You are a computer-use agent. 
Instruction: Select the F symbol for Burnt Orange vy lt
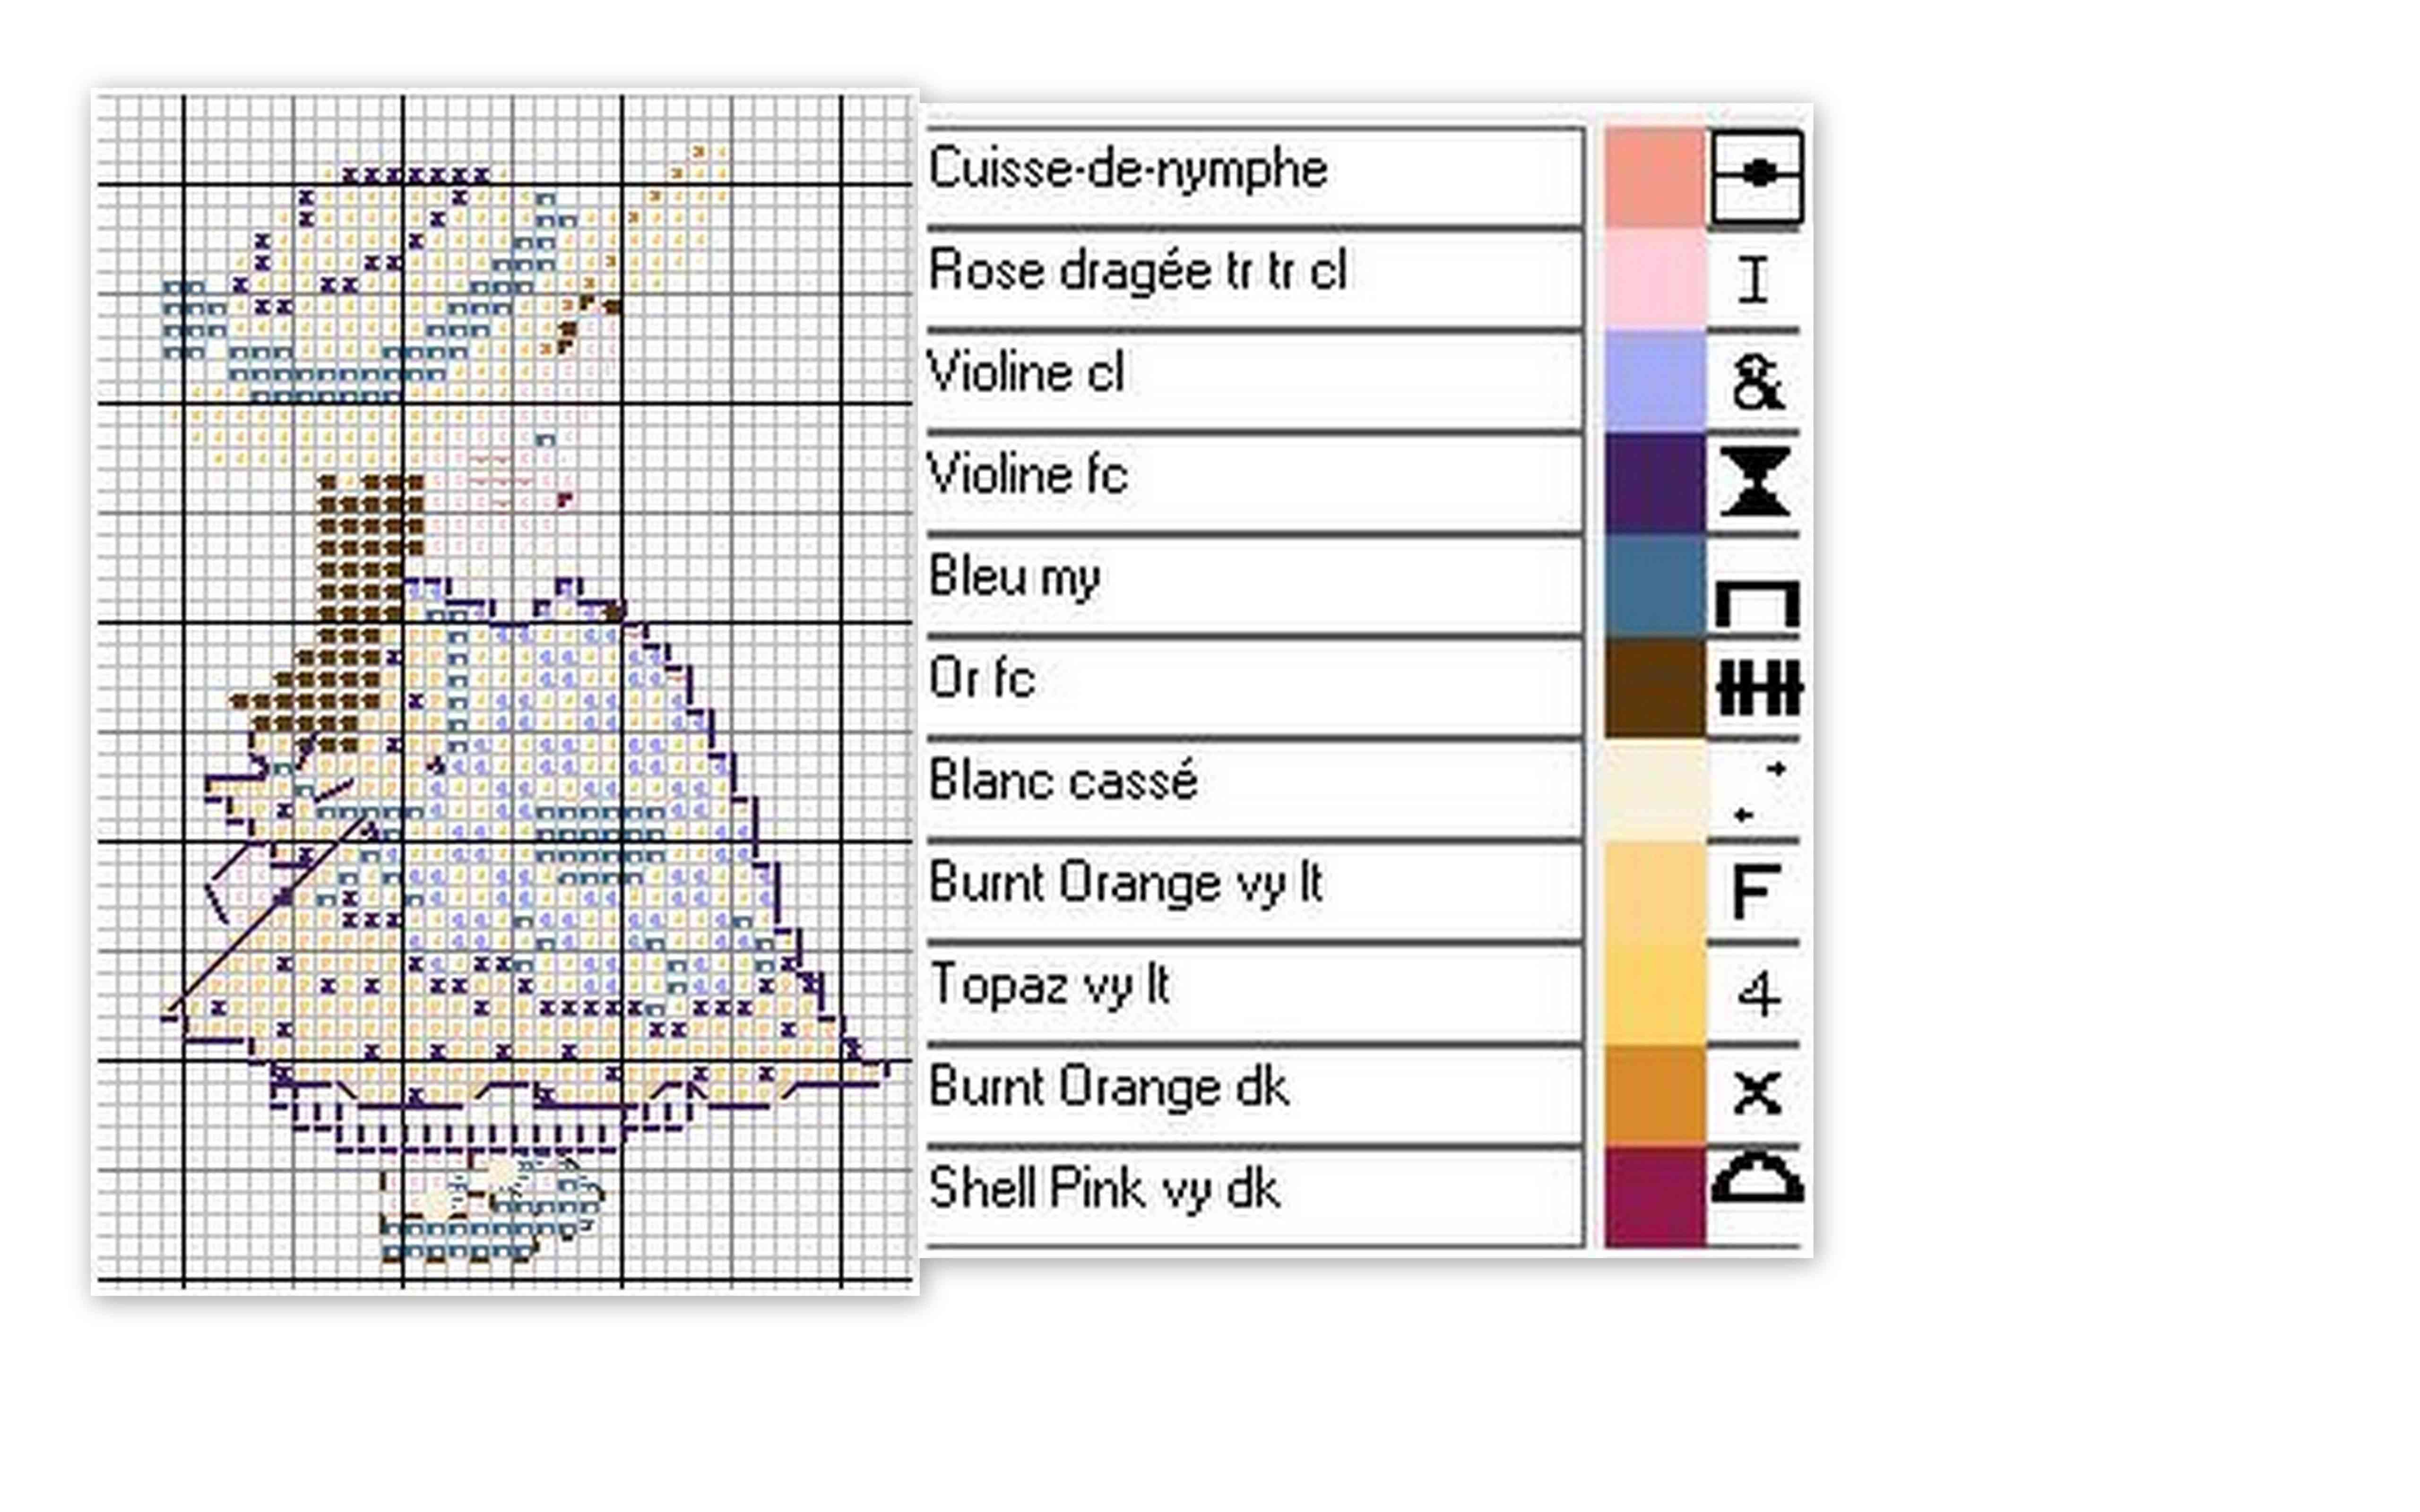tap(1755, 891)
